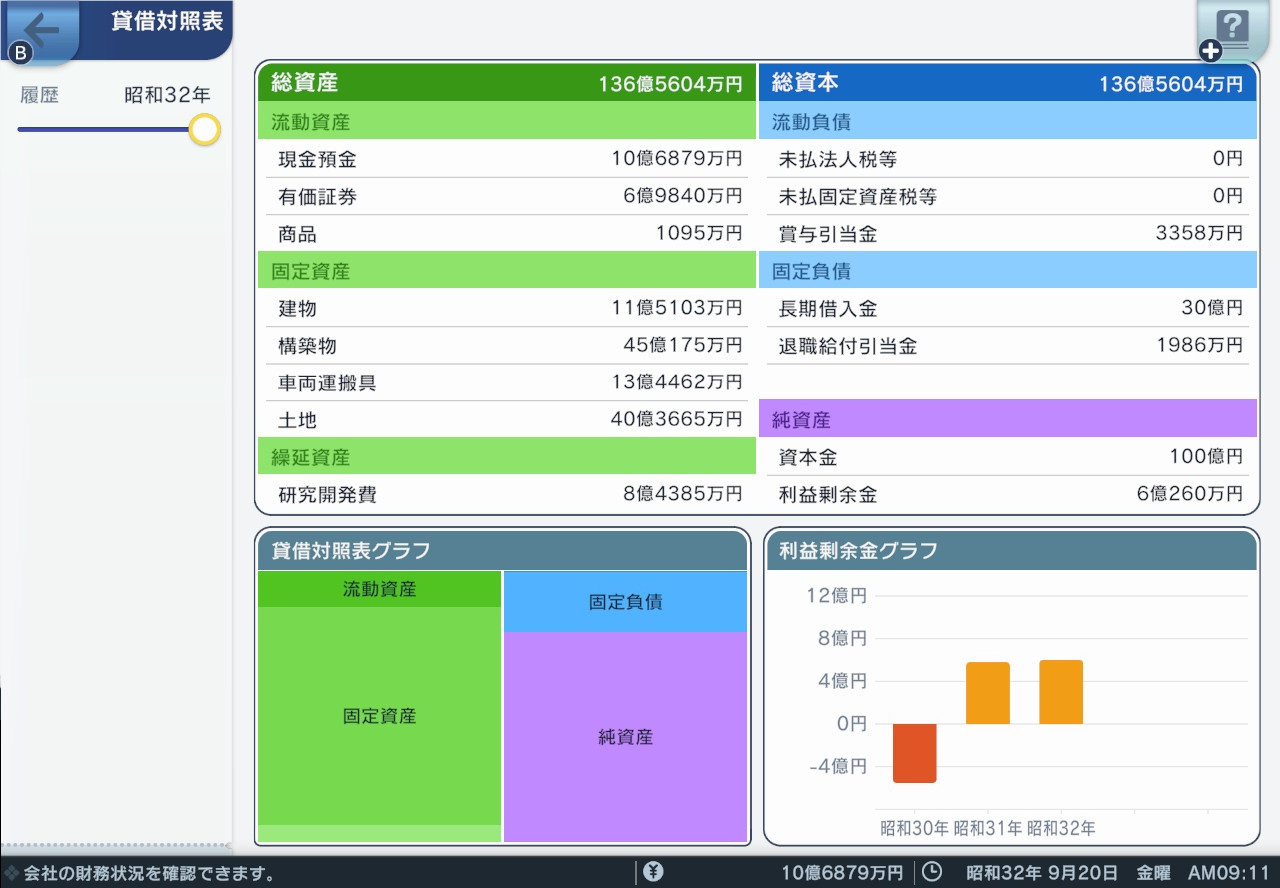
Task: Click the 45億175万円 value
Action: coord(683,345)
